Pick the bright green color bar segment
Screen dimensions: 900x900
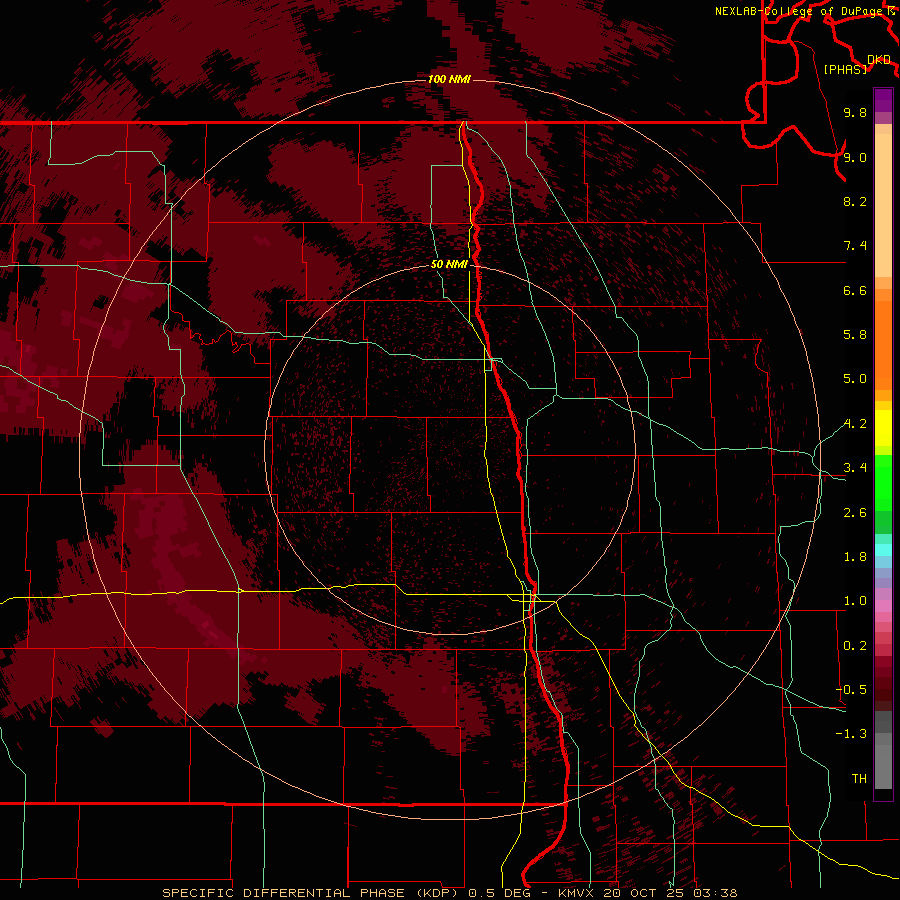(883, 483)
